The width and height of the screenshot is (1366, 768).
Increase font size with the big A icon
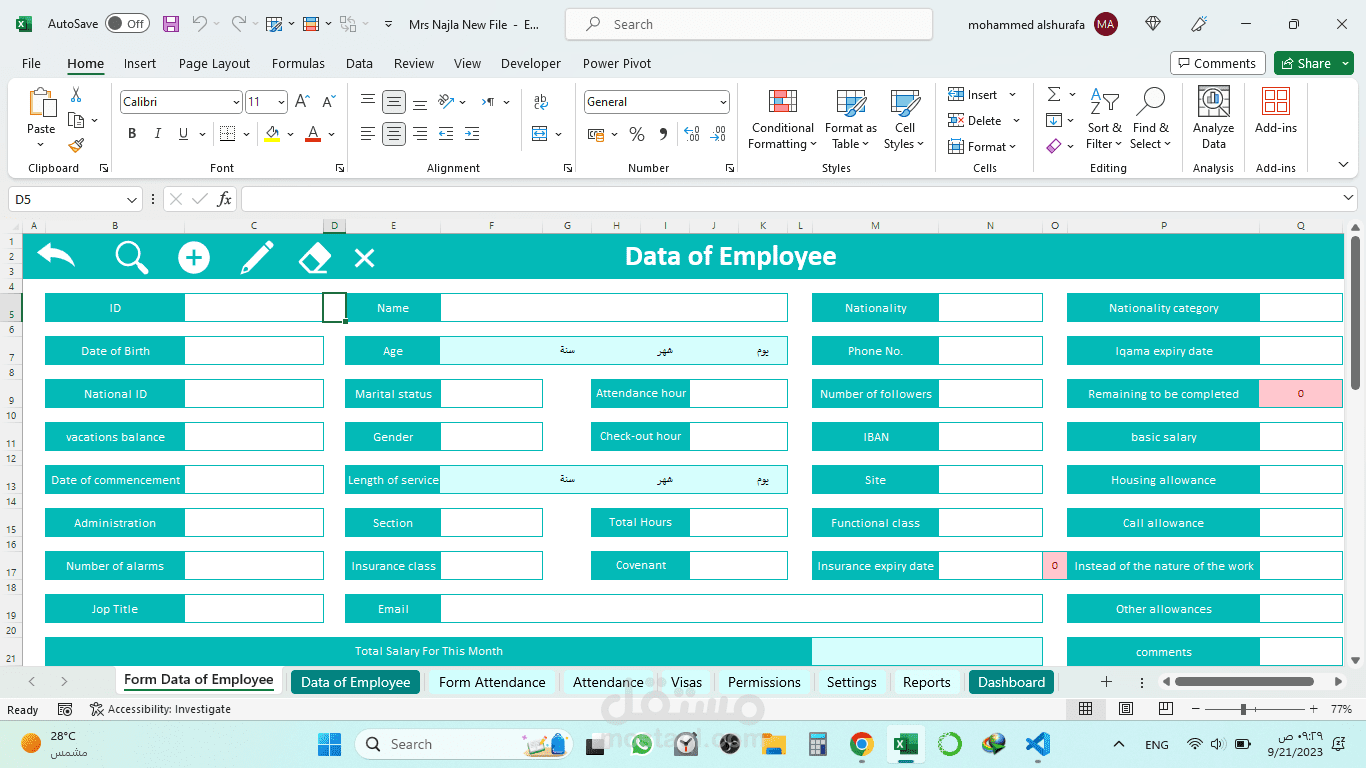[302, 102]
